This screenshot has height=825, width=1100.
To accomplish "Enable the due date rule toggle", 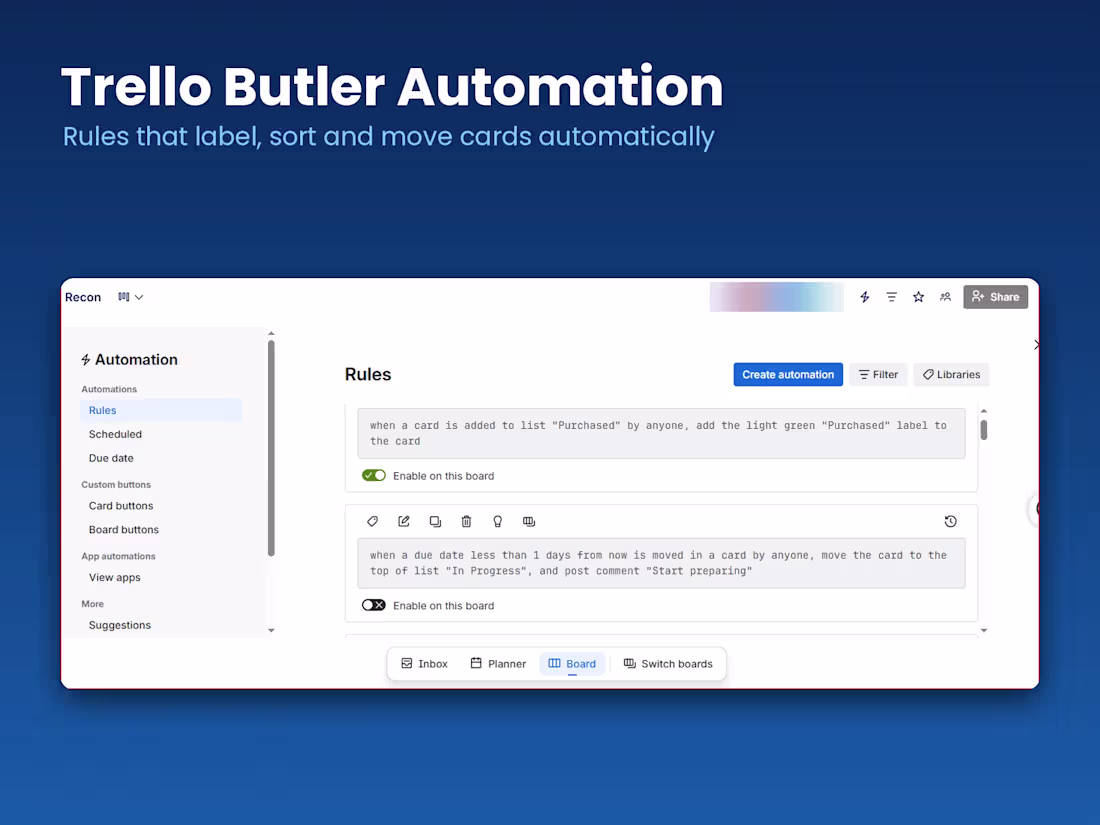I will coord(373,605).
